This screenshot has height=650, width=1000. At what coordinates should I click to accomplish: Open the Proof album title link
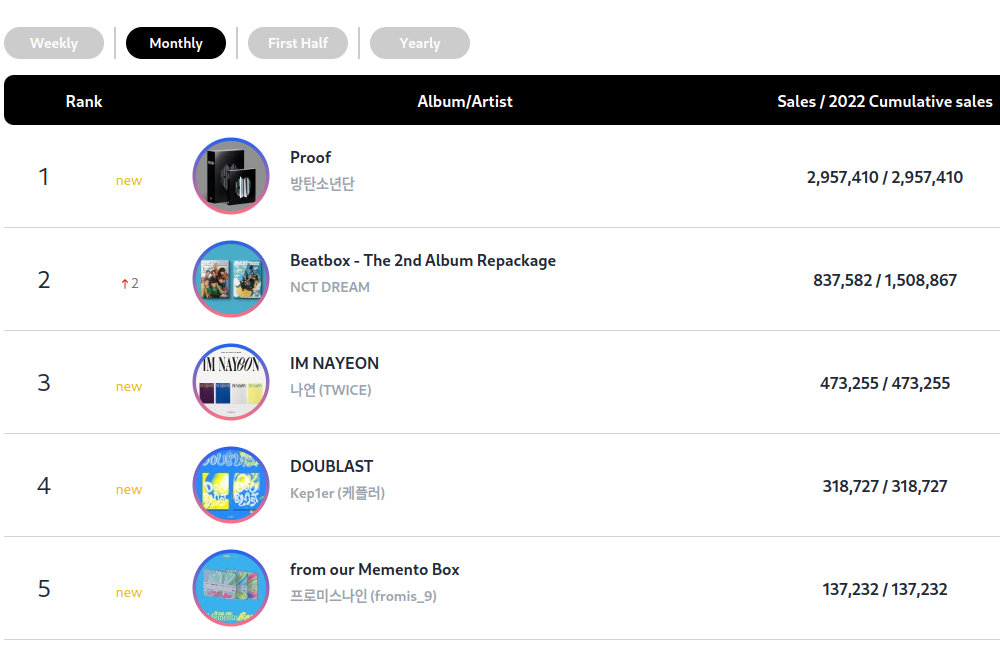point(310,157)
